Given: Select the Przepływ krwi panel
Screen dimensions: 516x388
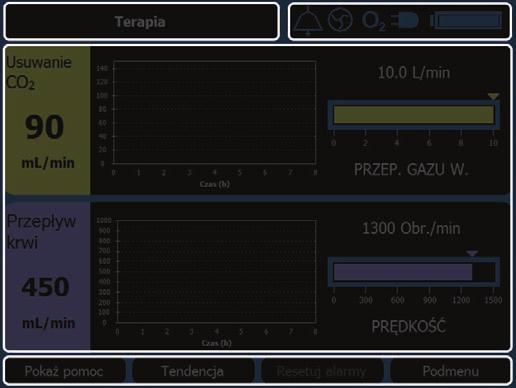Looking at the screenshot, I should [48, 276].
